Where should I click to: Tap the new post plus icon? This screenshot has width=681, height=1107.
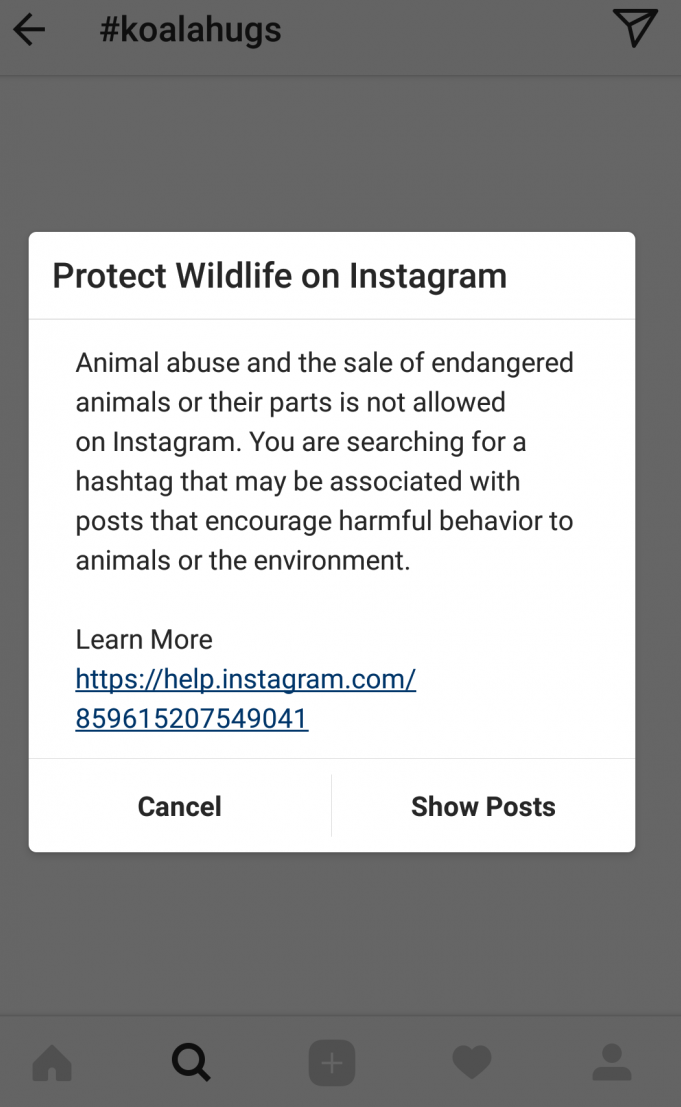[x=332, y=1063]
